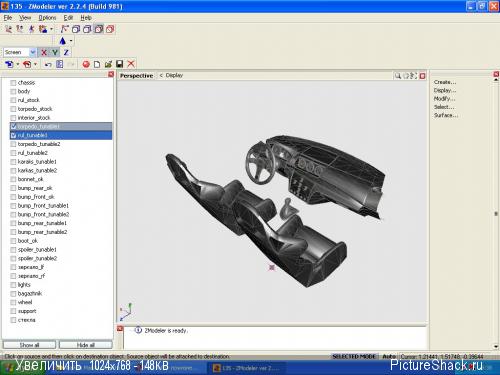
Task: Click the red X delete icon
Action: coord(131,64)
